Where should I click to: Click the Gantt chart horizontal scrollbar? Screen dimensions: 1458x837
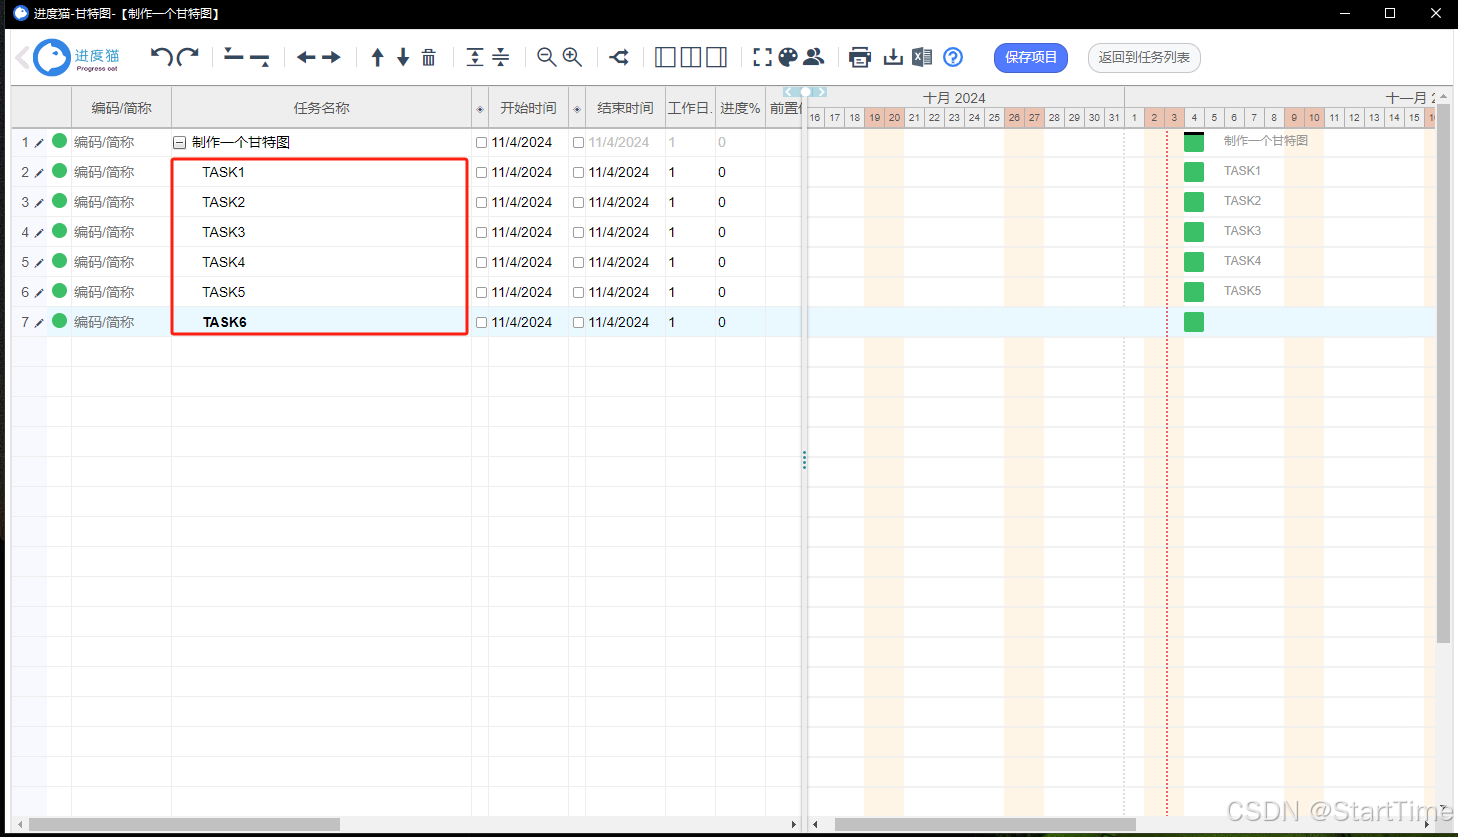coord(985,824)
